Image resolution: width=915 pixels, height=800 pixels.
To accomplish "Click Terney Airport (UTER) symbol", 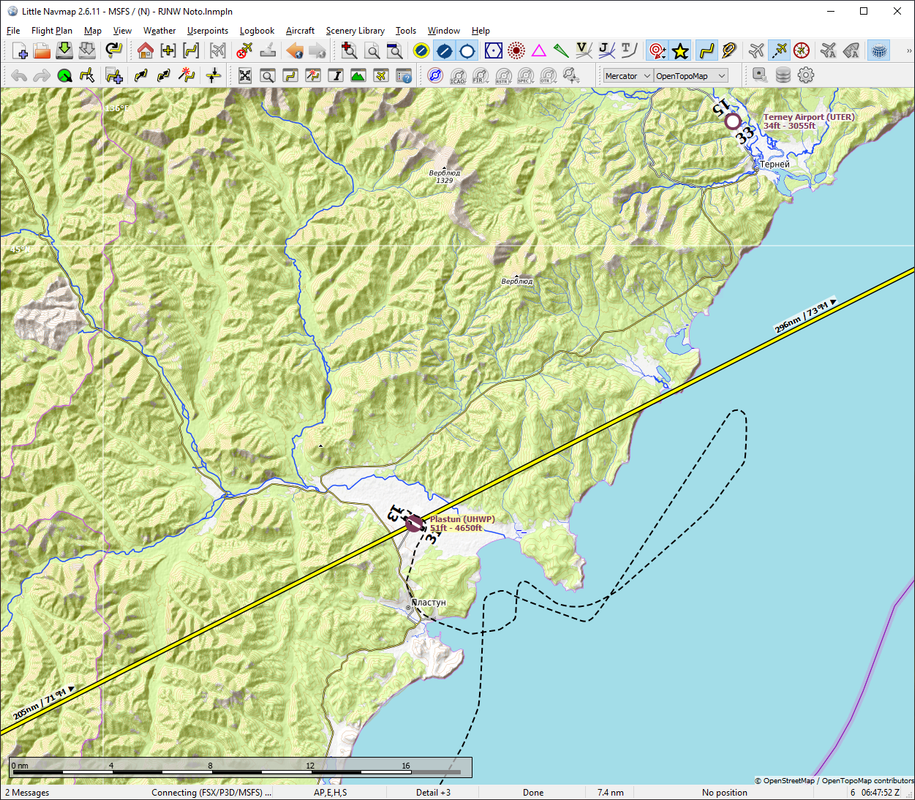I will coord(732,121).
